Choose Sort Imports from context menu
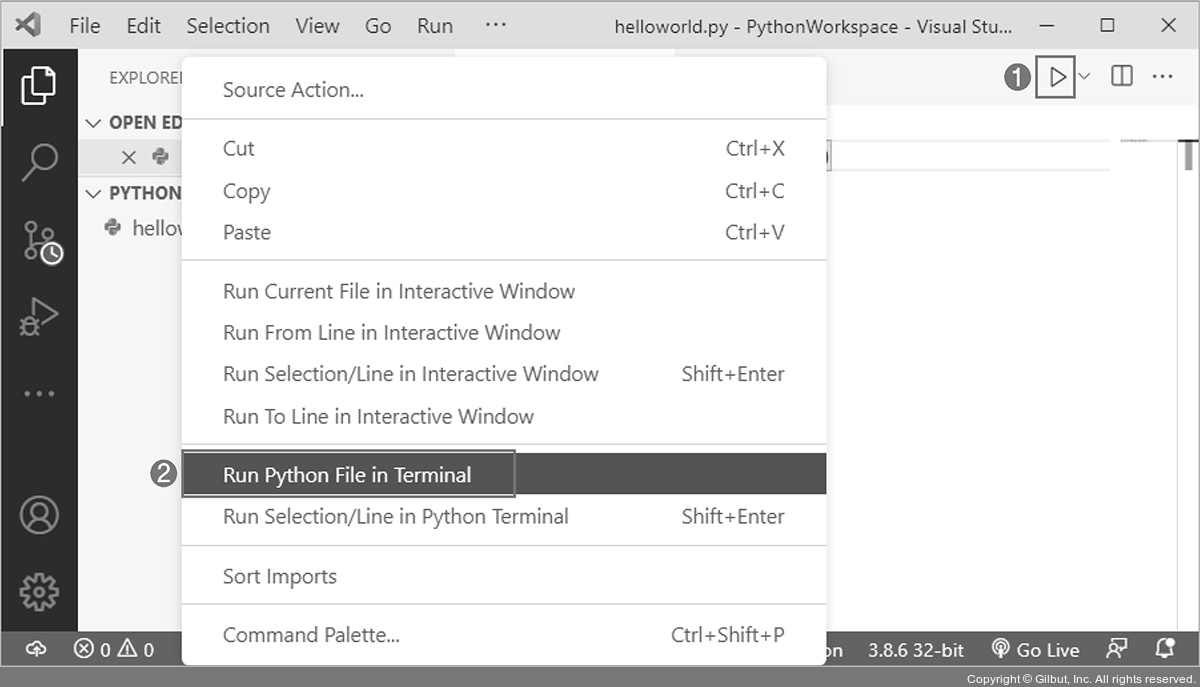The height and width of the screenshot is (687, 1200). click(x=280, y=577)
